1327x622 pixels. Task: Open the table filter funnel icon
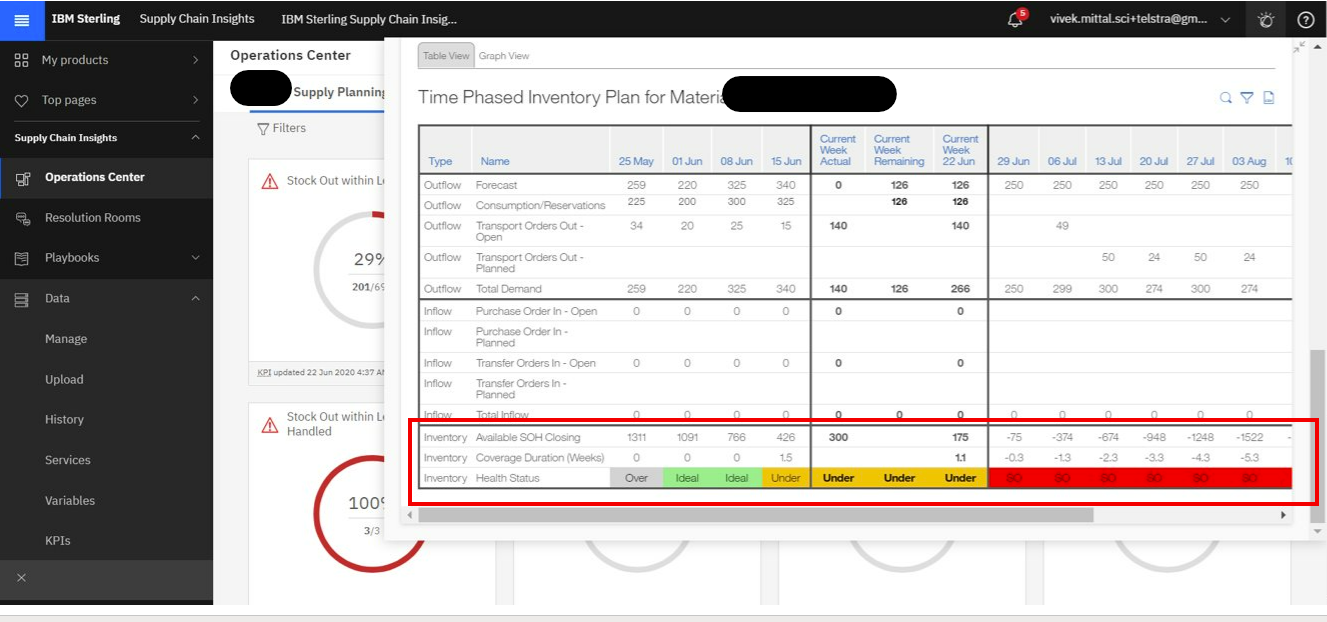coord(1247,98)
